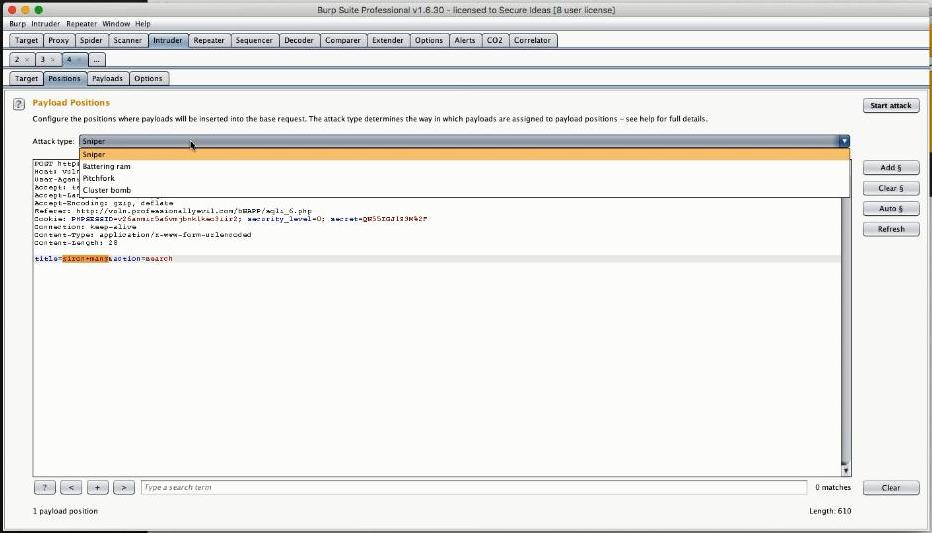Select Intruder attack tab 3
This screenshot has height=533, width=932.
click(43, 60)
